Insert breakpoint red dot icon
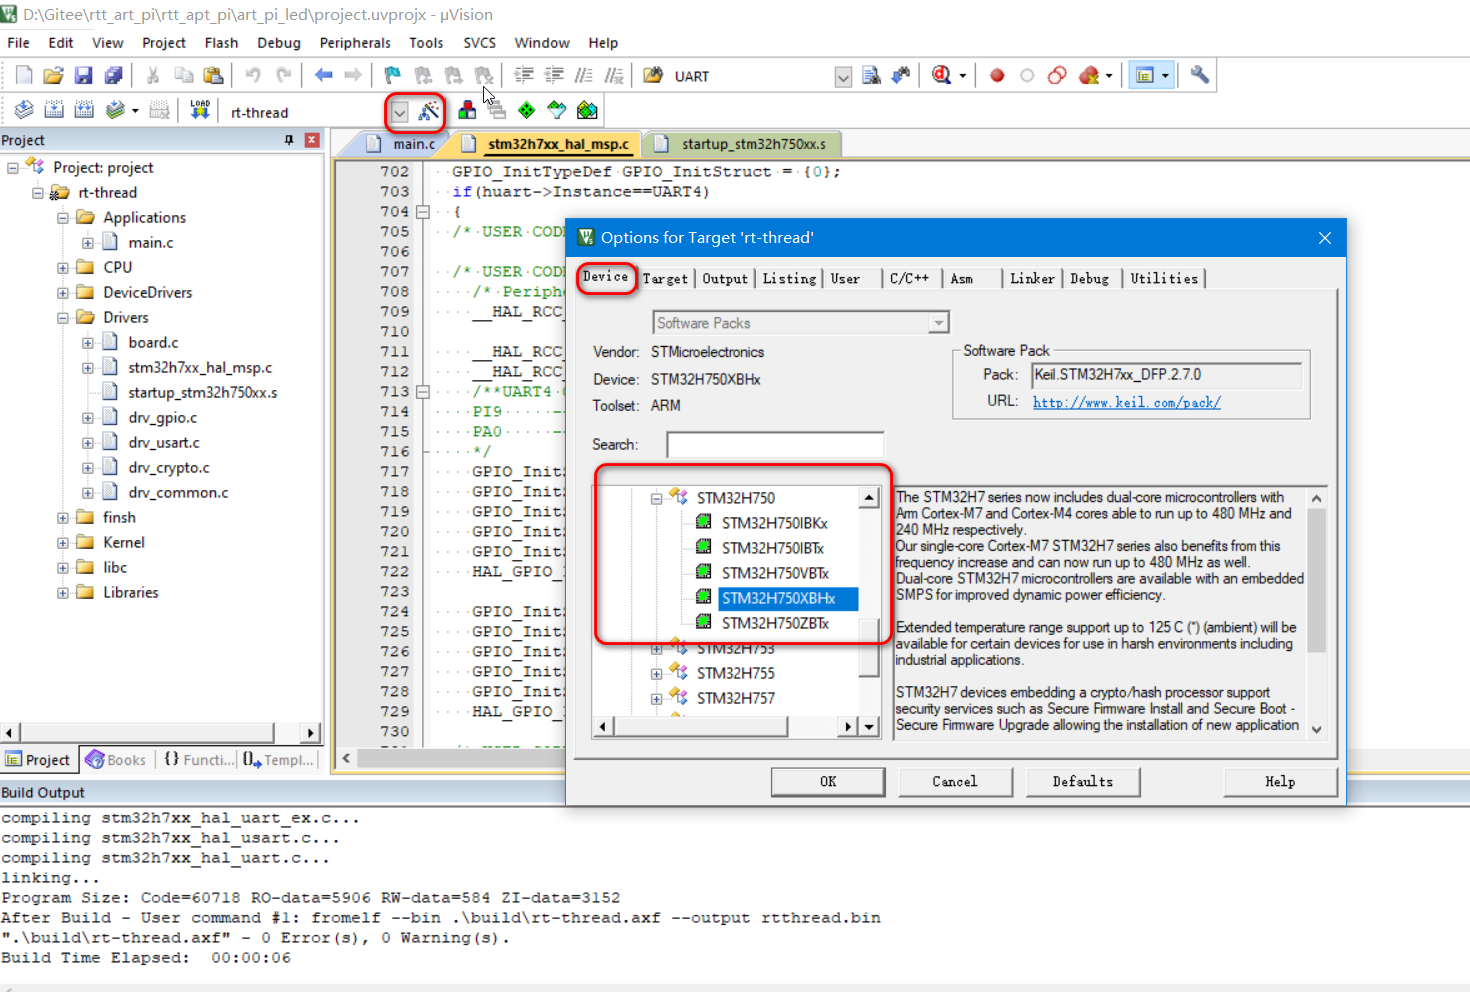This screenshot has height=992, width=1470. (x=997, y=75)
